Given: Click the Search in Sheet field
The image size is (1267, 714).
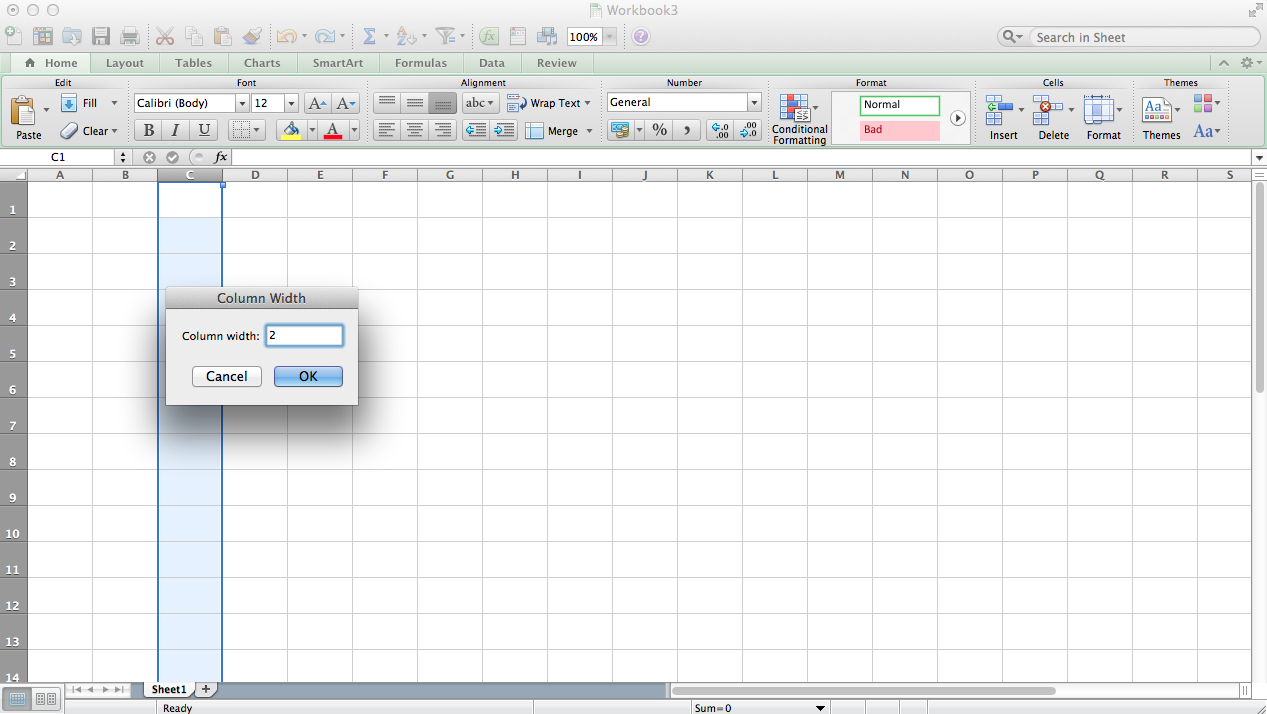Looking at the screenshot, I should 1144,37.
